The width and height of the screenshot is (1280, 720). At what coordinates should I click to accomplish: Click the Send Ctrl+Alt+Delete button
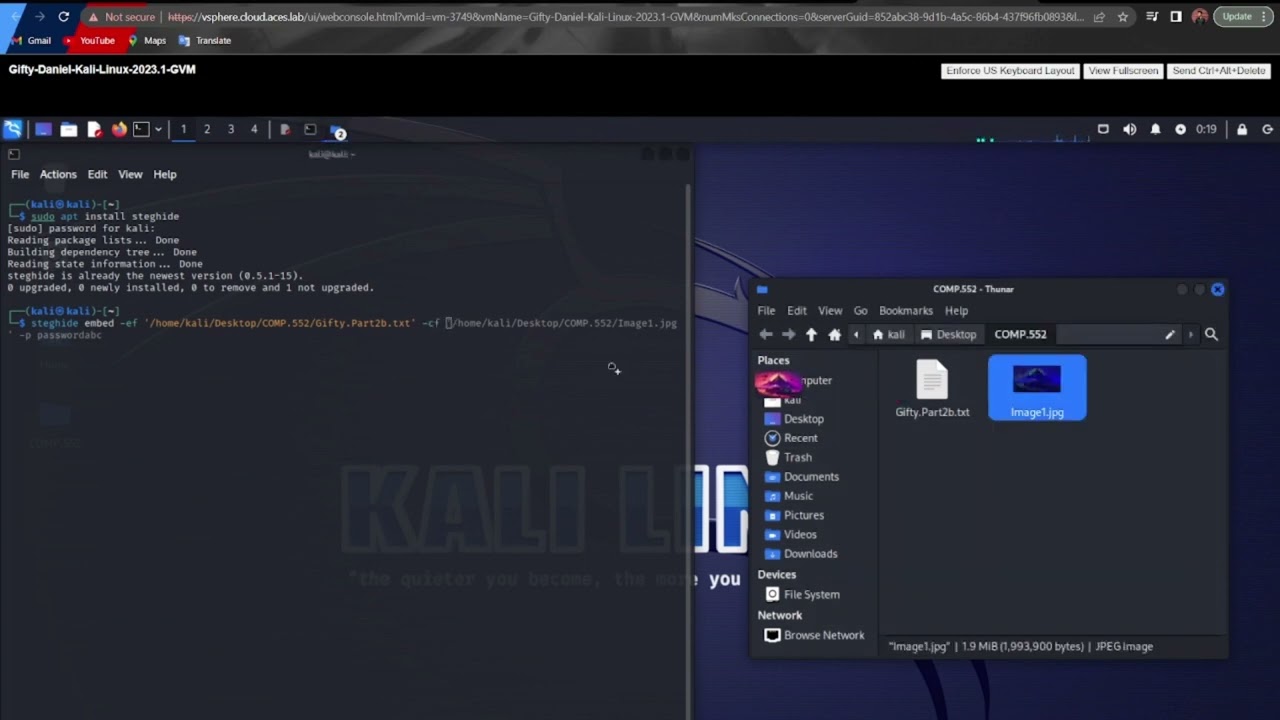click(1219, 71)
